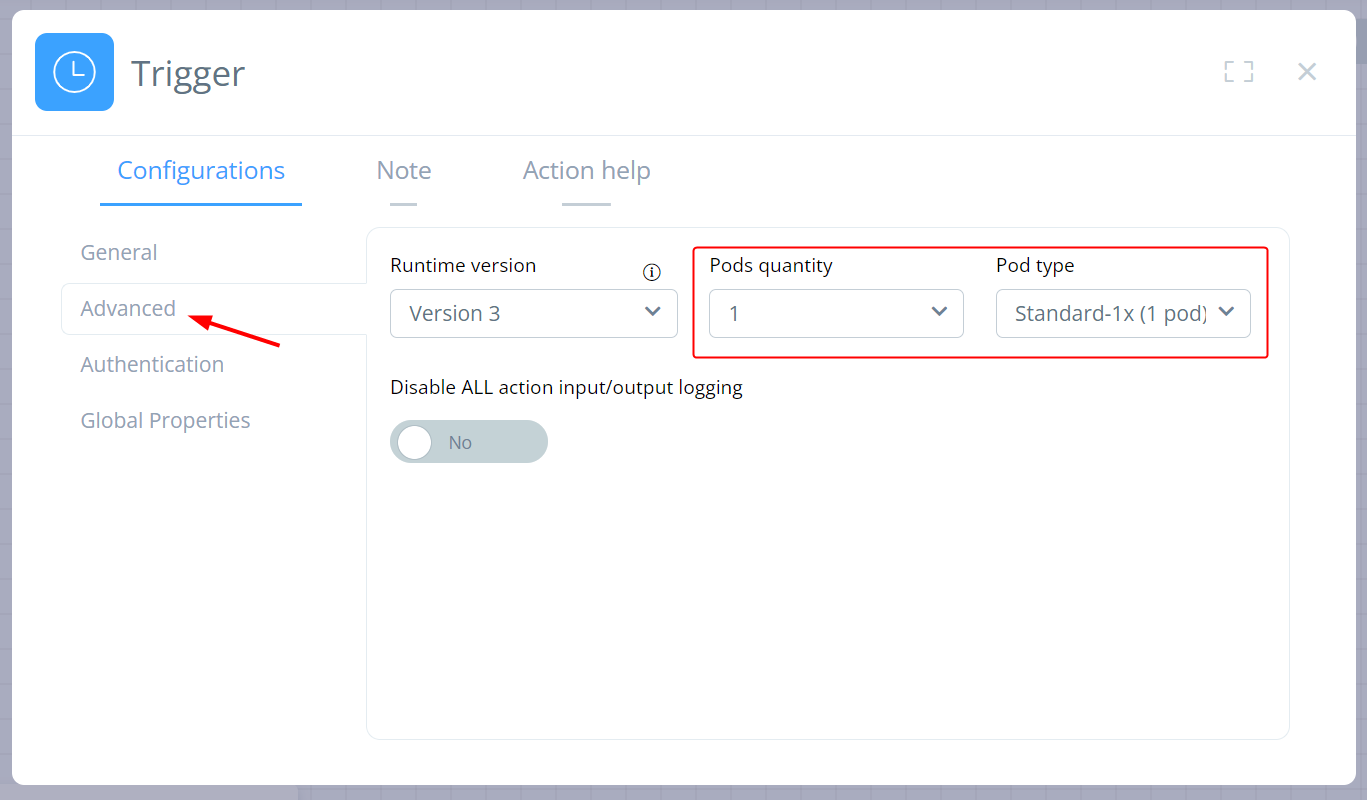
Task: Expand the dialog with the fullscreen icon
Action: pos(1238,72)
